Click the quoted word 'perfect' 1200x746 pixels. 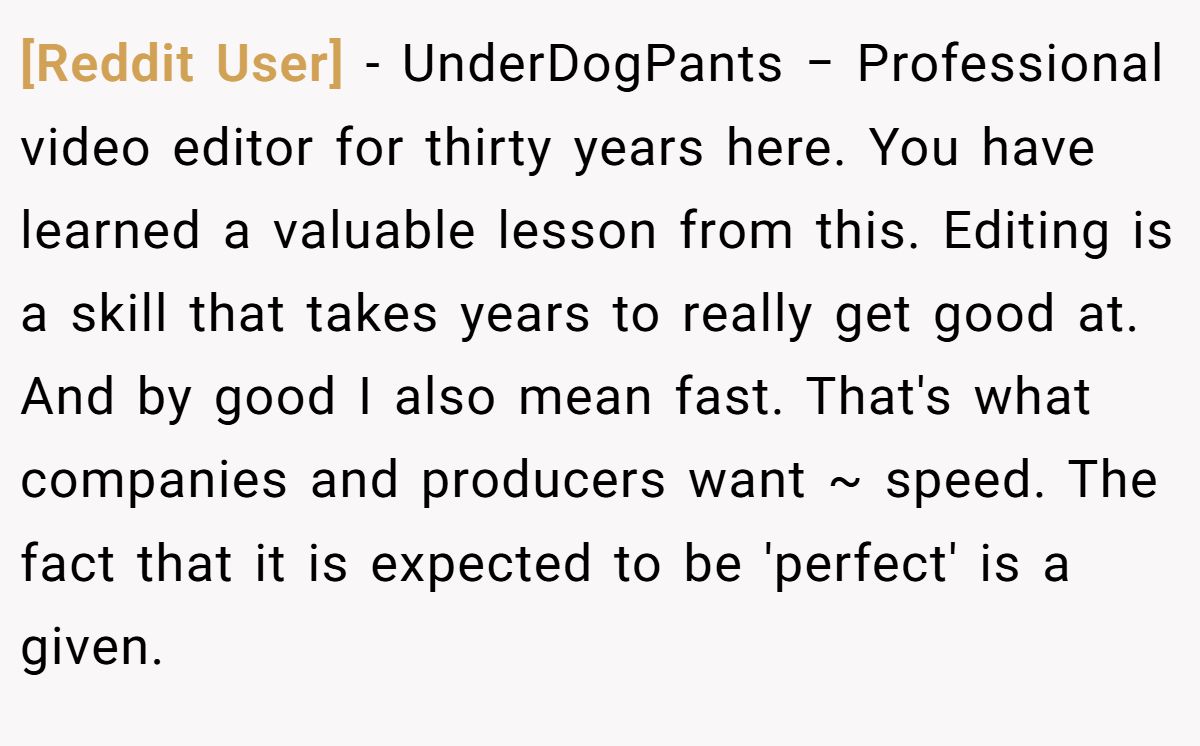coord(866,564)
